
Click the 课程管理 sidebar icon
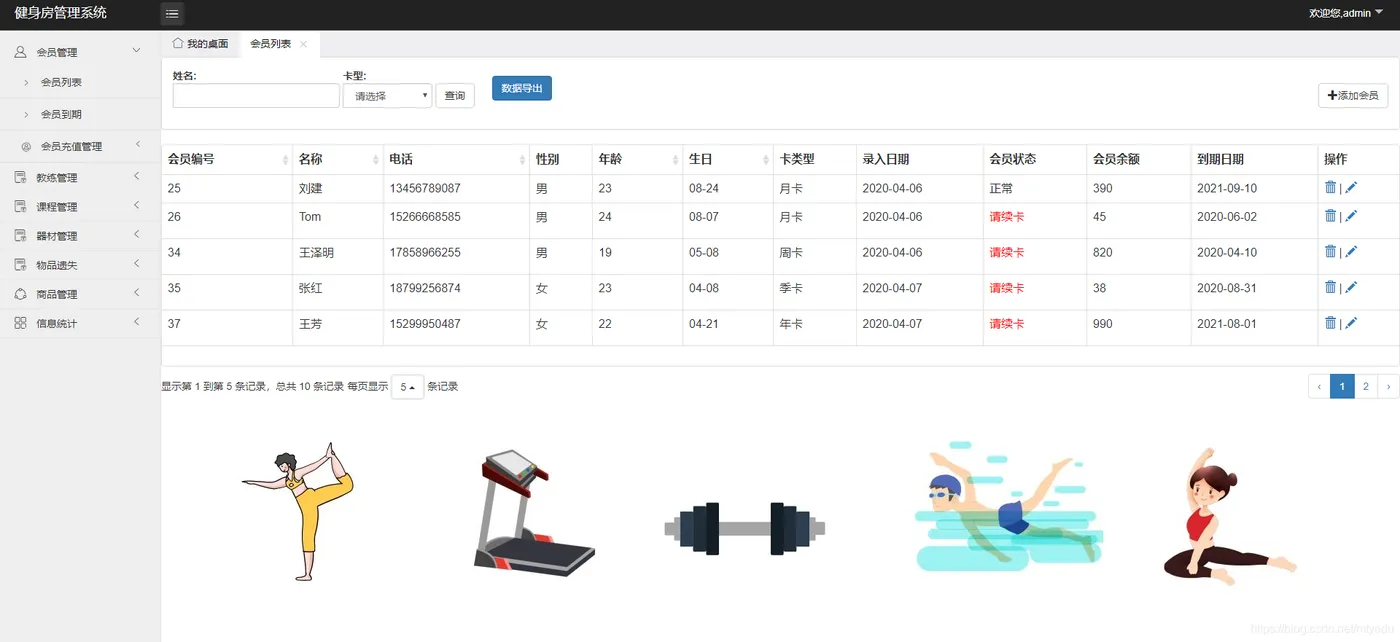20,207
